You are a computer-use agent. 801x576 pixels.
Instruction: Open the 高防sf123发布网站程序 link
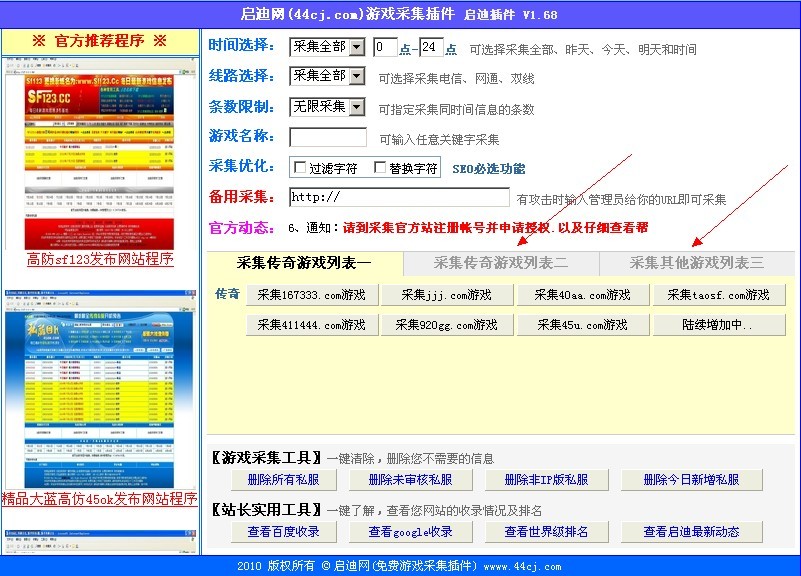(x=100, y=258)
